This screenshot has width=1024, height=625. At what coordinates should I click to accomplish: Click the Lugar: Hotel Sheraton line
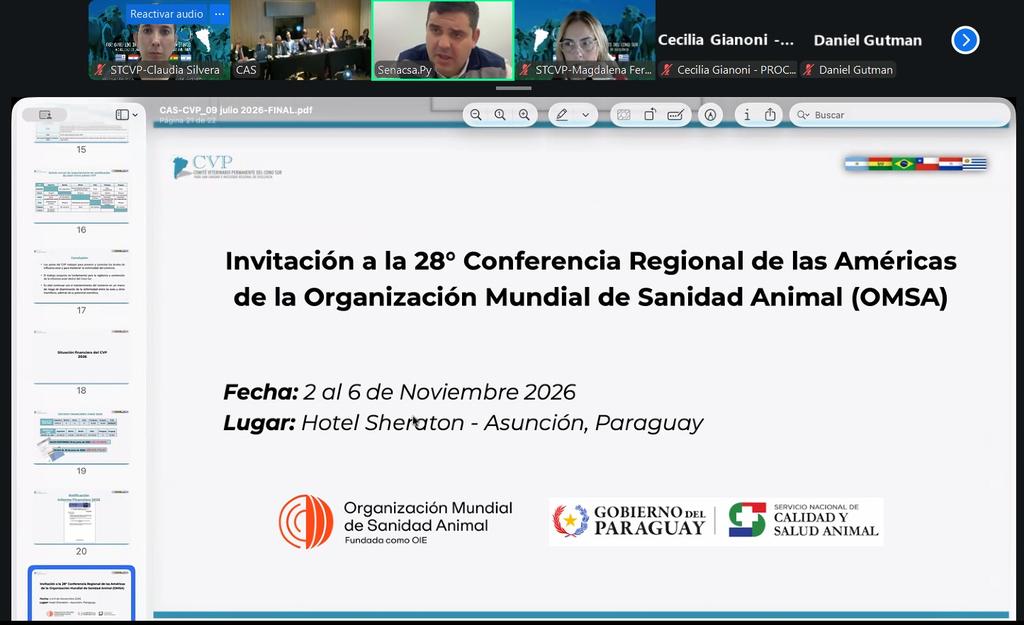[x=463, y=423]
